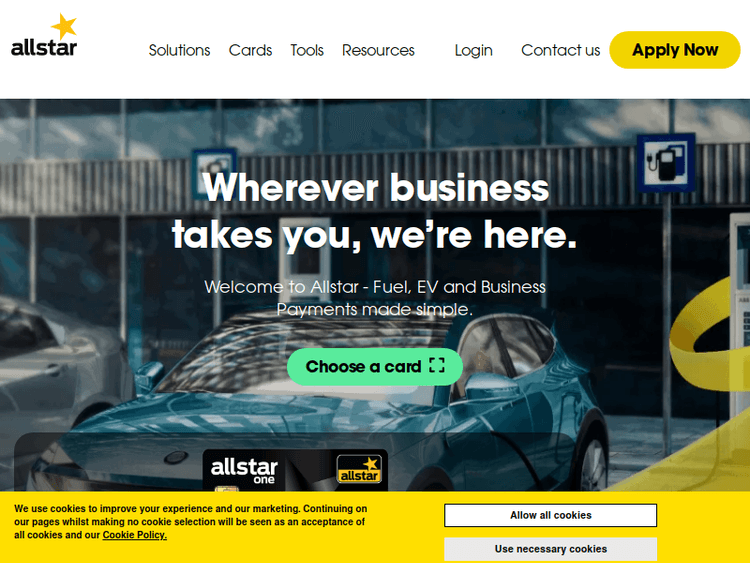Select Use necessary cookies

[x=551, y=549]
